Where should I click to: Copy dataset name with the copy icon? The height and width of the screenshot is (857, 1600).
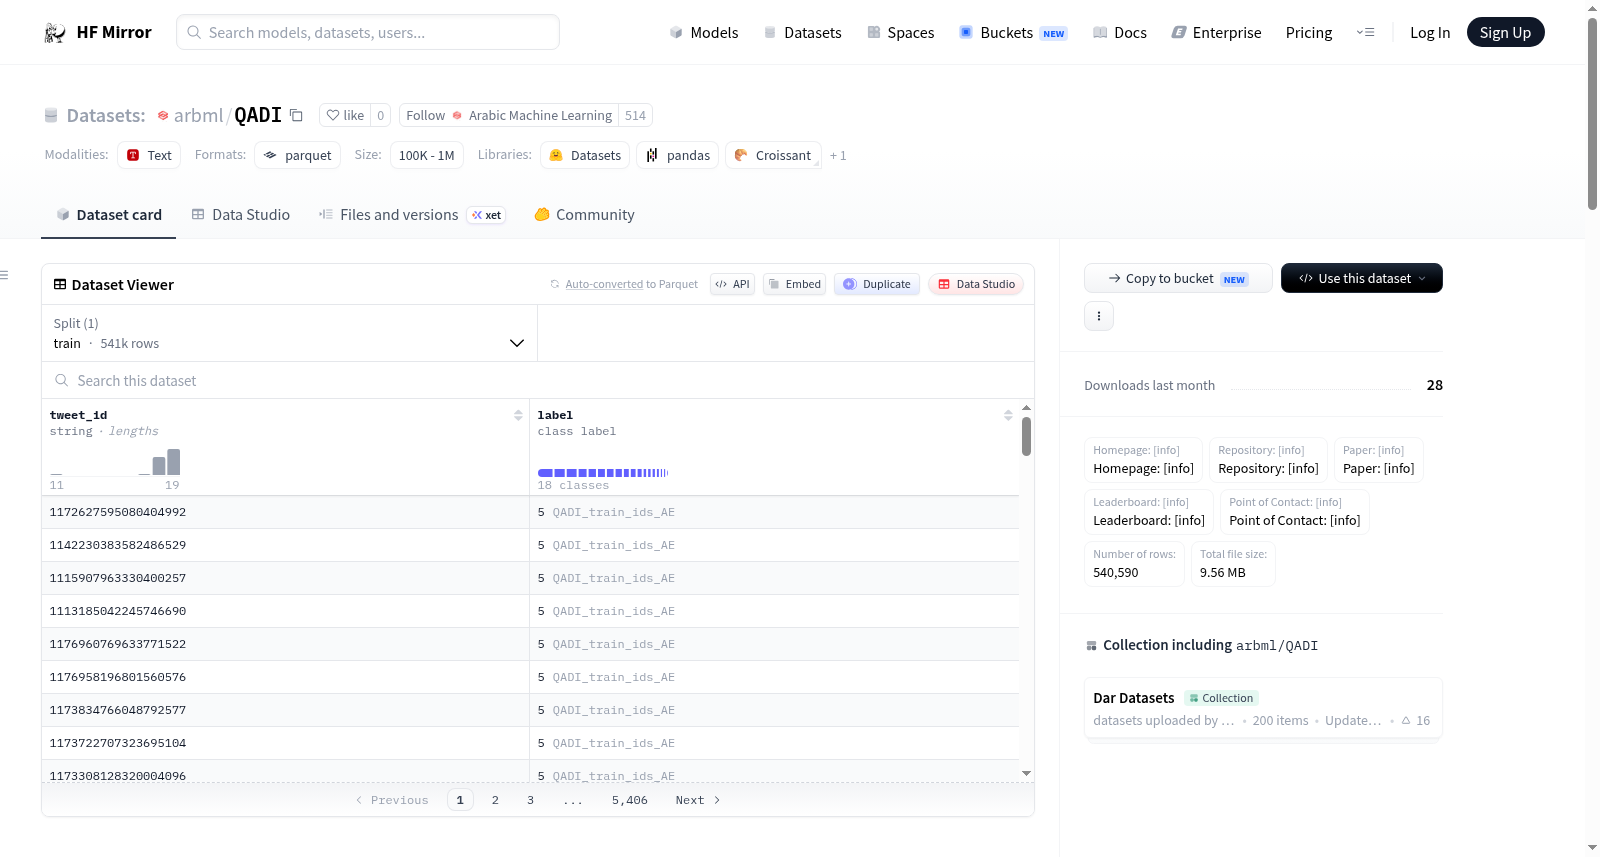(296, 115)
